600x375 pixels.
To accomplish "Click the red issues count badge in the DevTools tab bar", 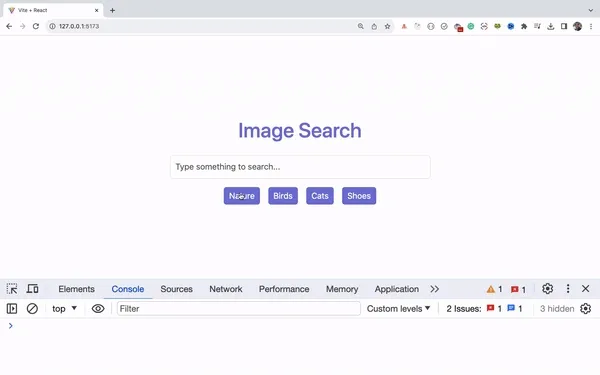I will tap(518, 289).
